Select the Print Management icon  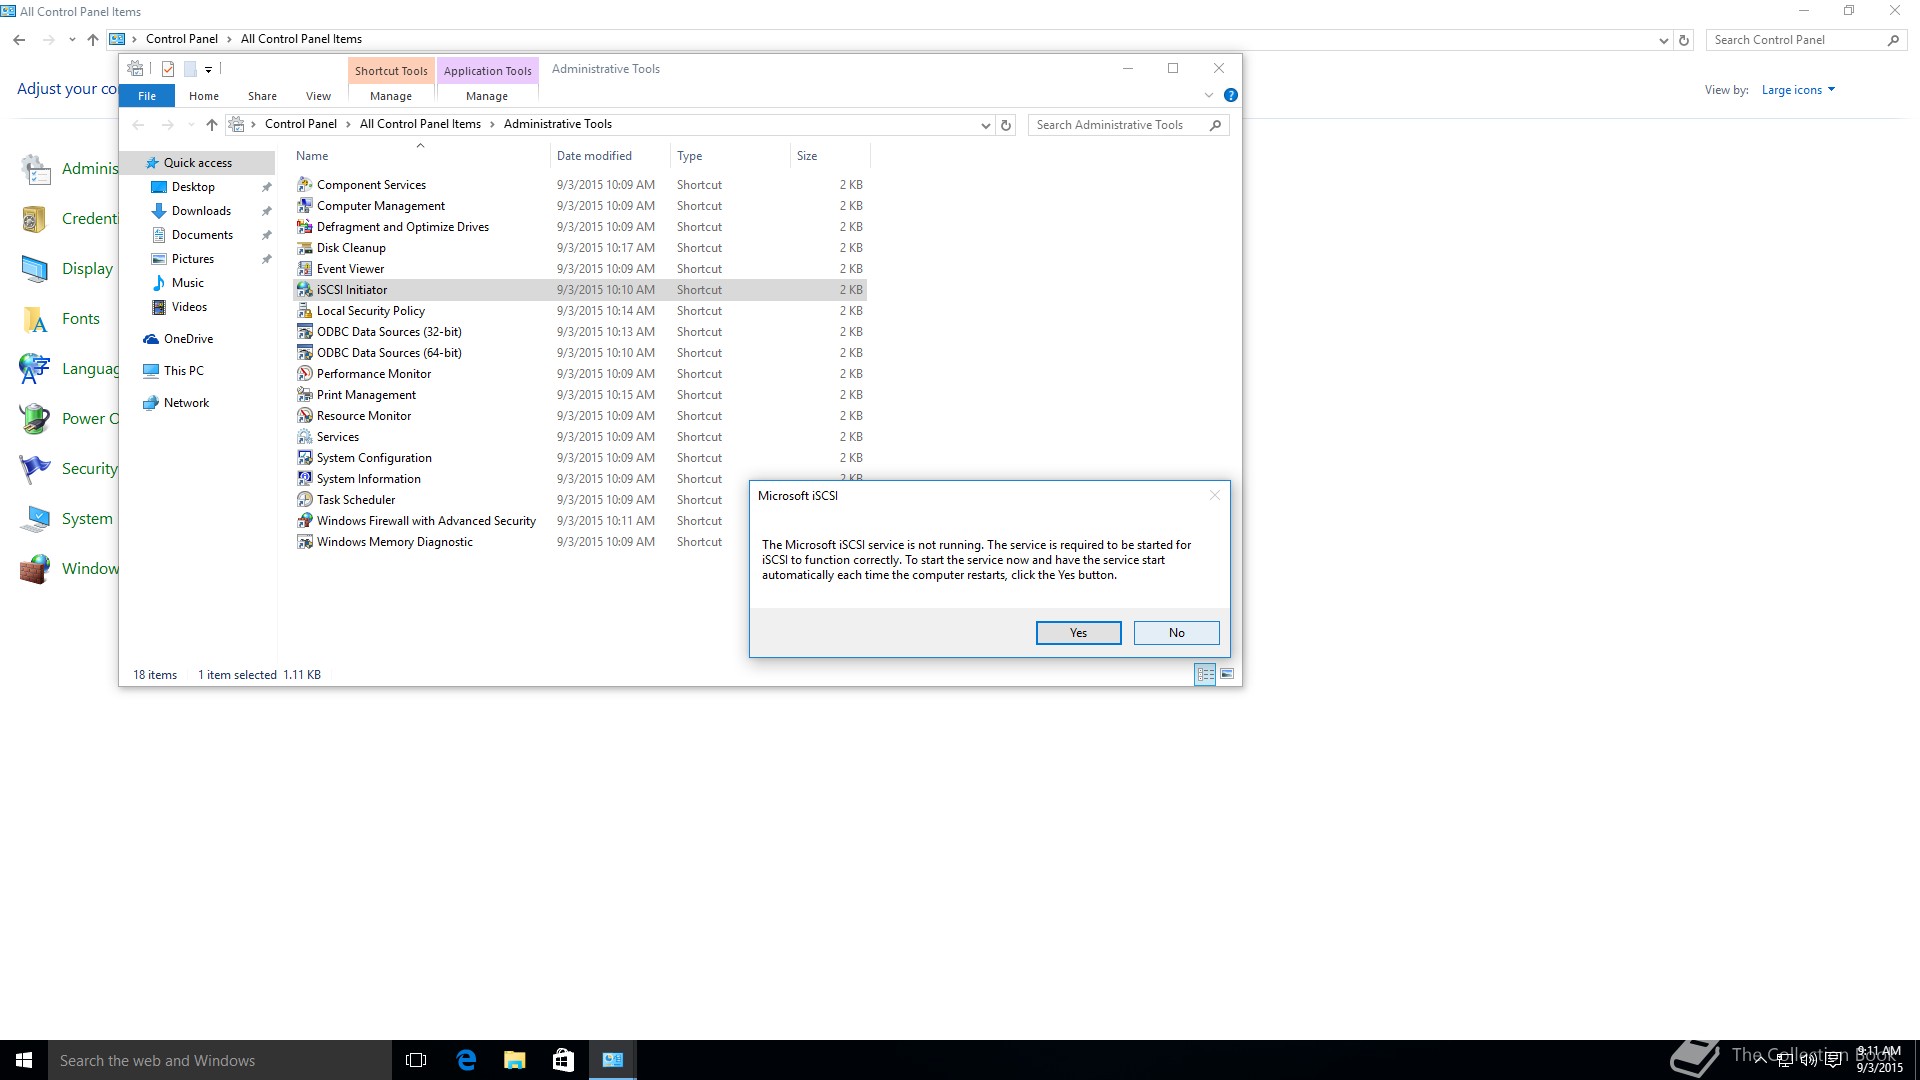click(x=305, y=395)
